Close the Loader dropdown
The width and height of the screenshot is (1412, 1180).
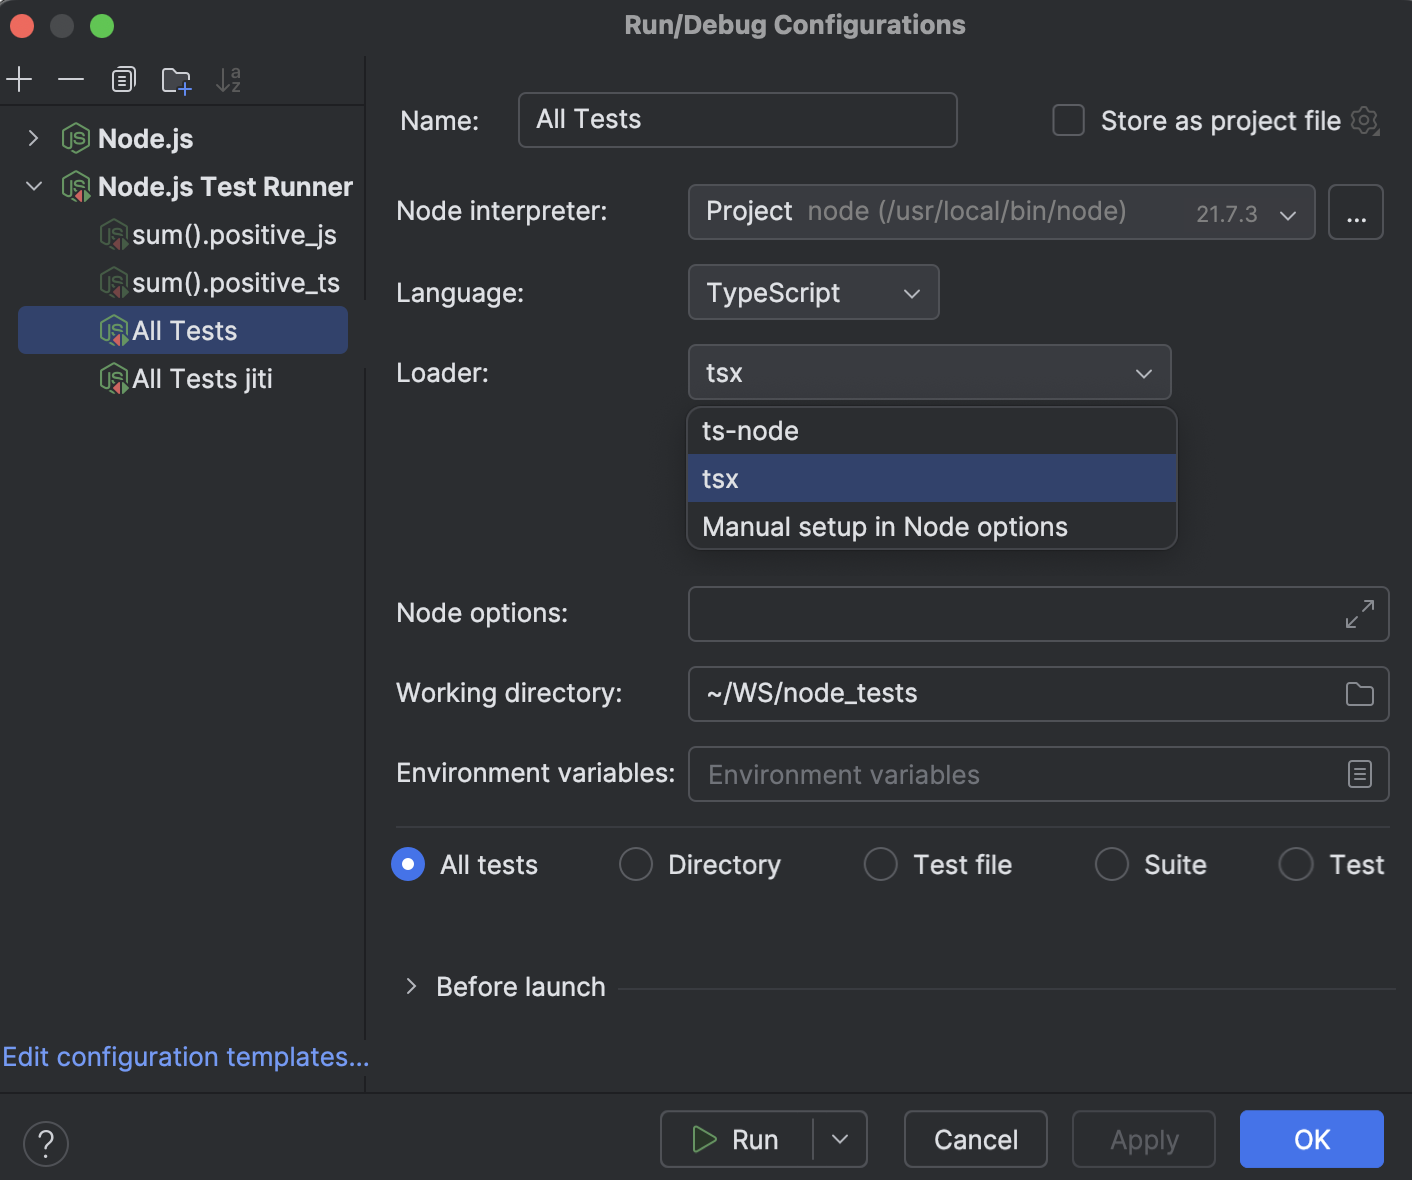coord(929,372)
